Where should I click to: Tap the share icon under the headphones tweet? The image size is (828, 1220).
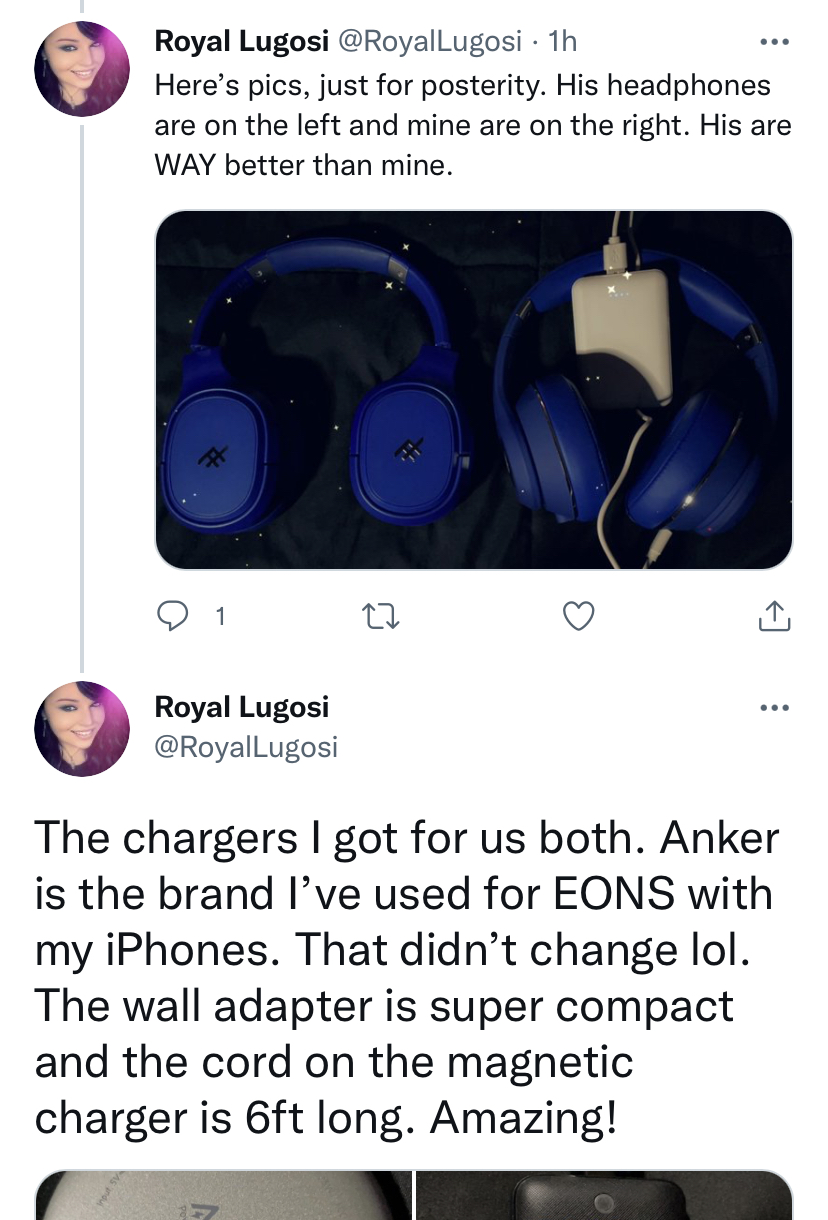tap(775, 617)
